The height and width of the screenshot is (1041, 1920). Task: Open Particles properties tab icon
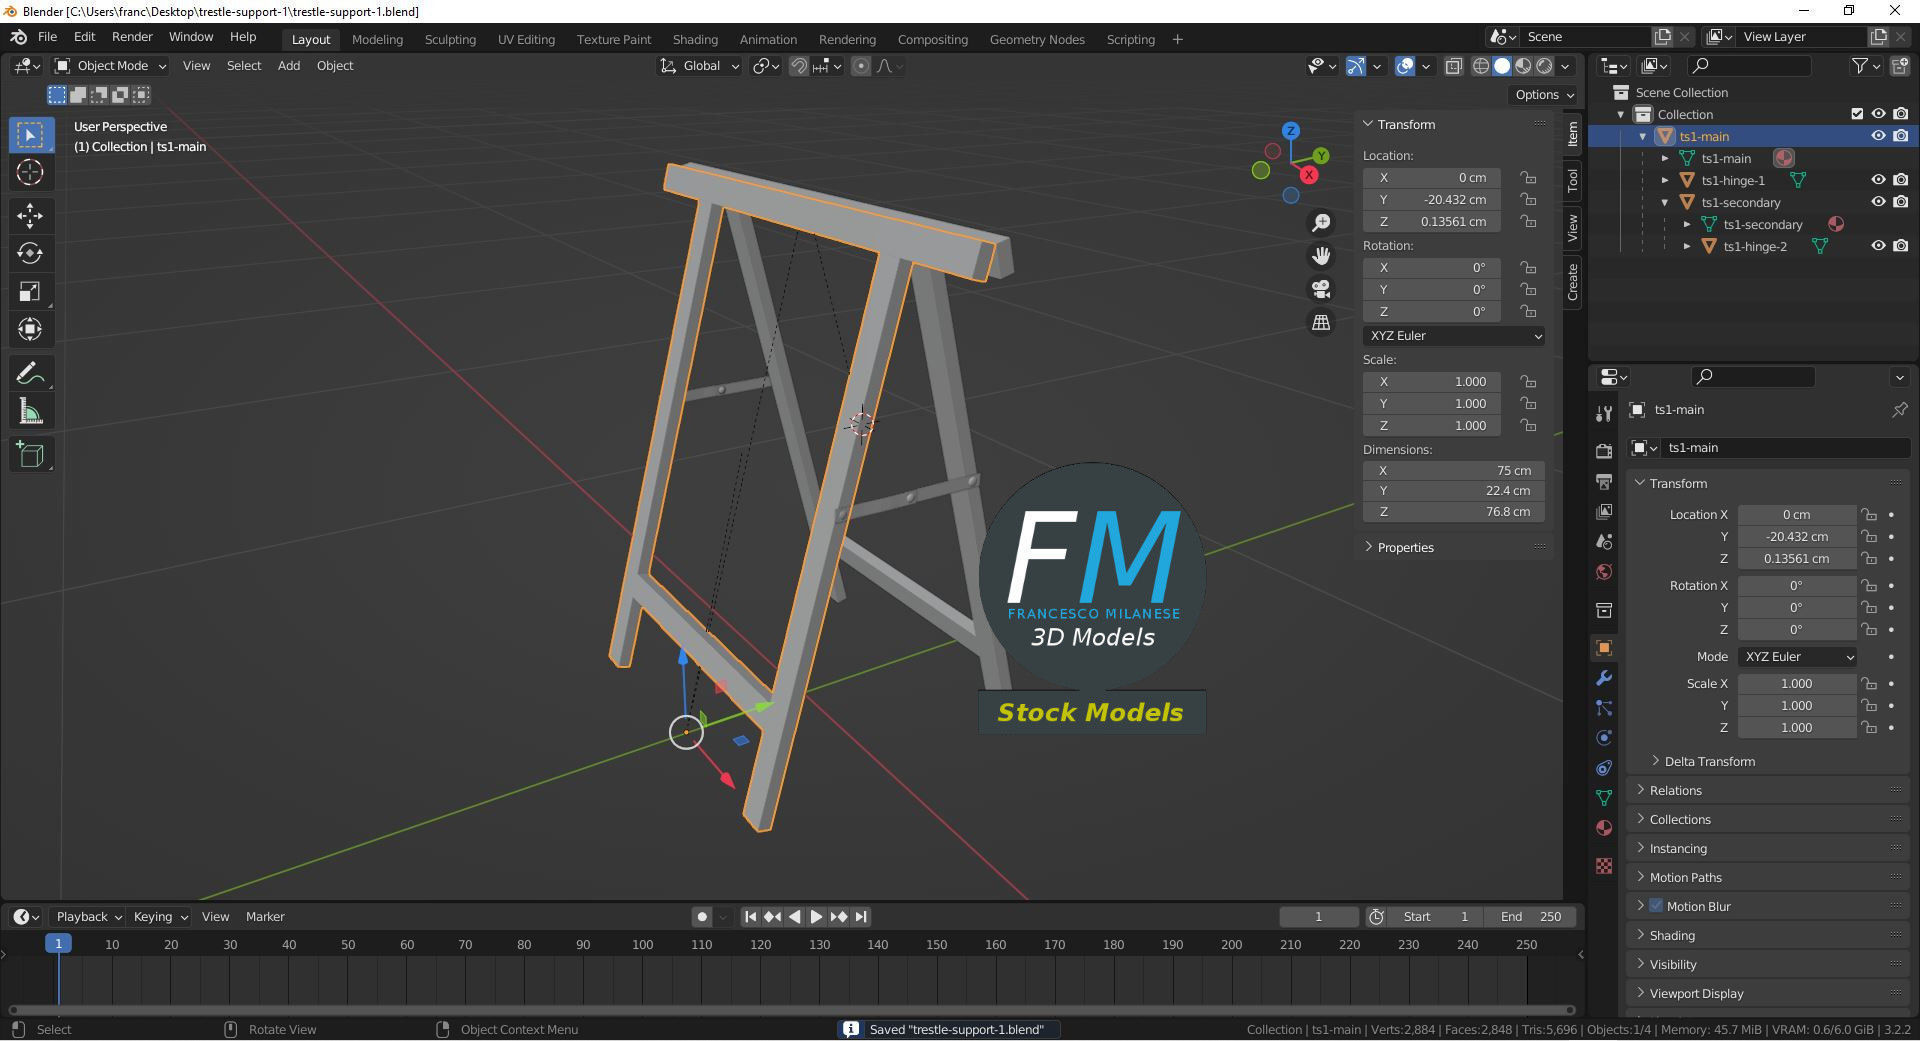click(1604, 708)
